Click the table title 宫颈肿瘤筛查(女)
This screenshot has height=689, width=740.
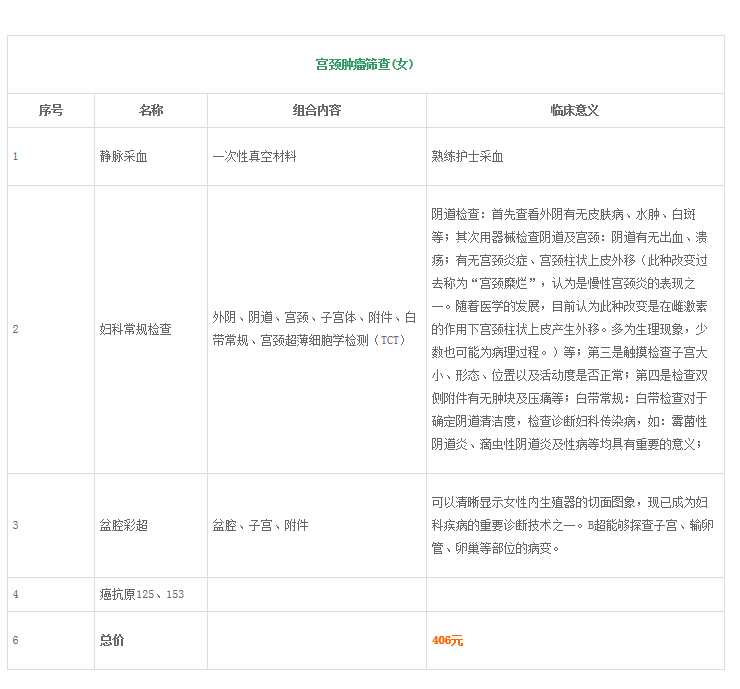point(364,64)
